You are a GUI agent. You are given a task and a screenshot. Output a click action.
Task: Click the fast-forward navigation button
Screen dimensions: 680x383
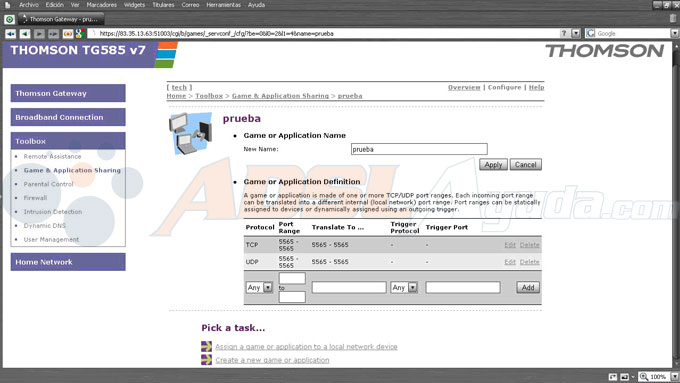coord(53,33)
